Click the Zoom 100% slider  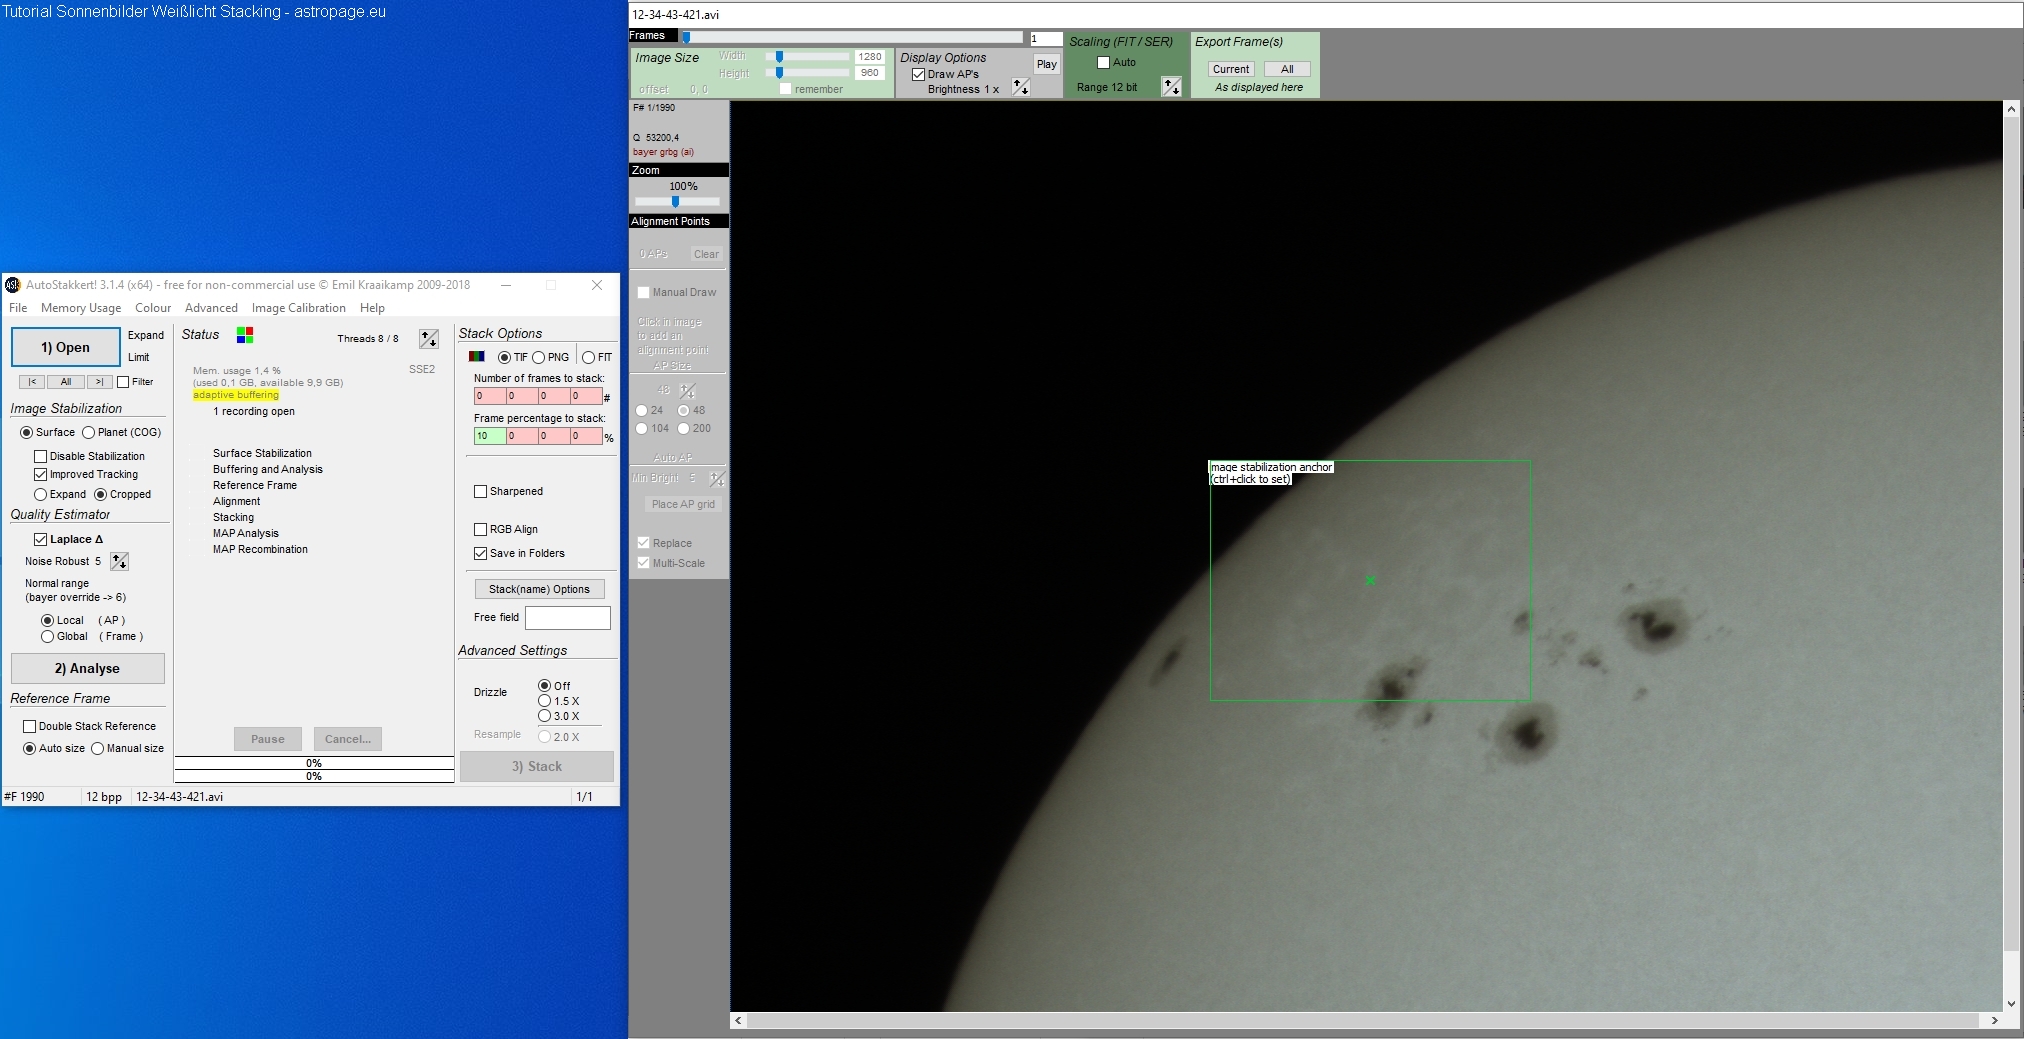pos(676,201)
